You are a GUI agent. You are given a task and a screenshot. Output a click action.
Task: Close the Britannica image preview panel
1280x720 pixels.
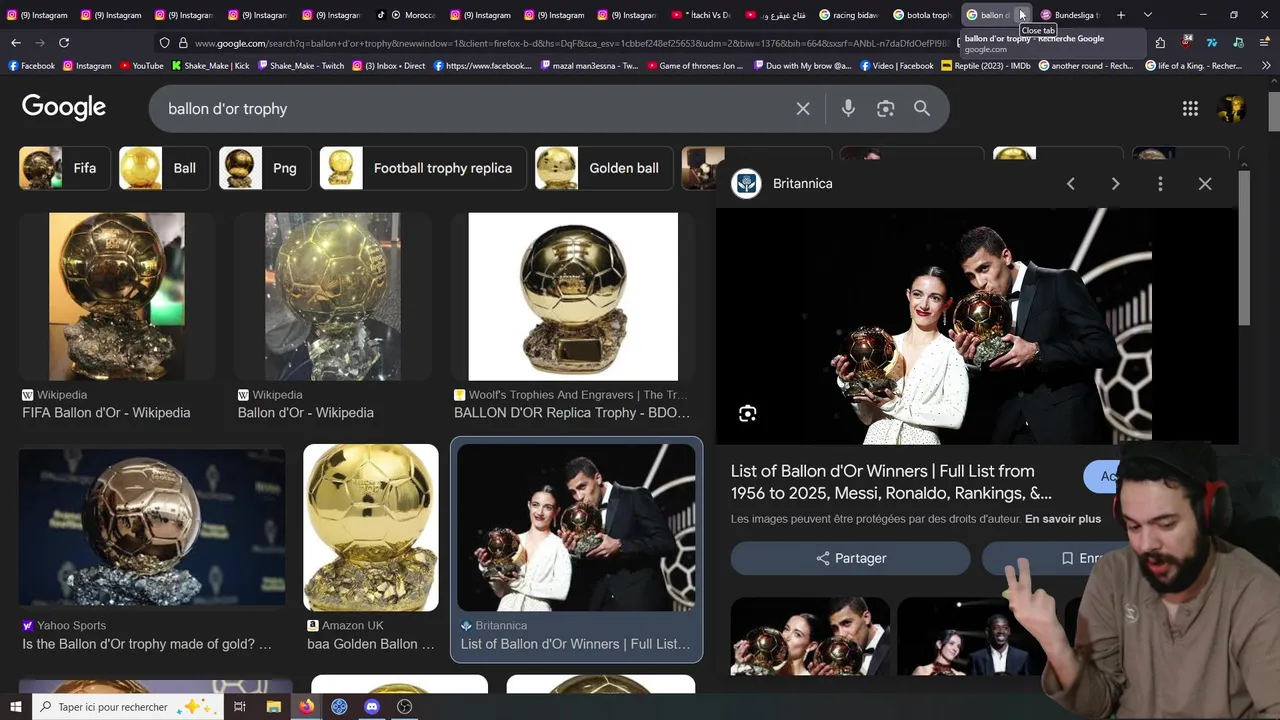[1205, 184]
